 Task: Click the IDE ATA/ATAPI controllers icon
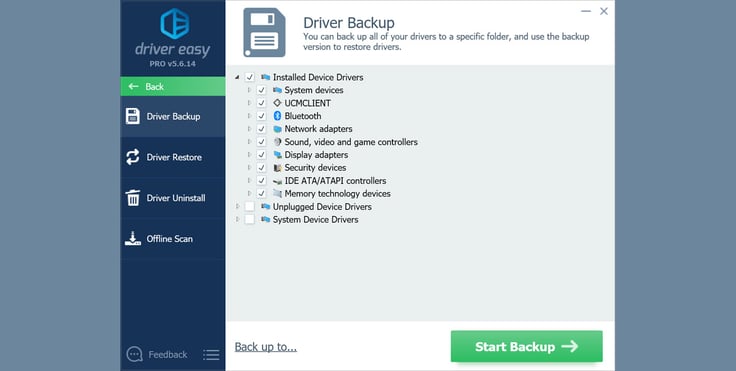coord(277,181)
